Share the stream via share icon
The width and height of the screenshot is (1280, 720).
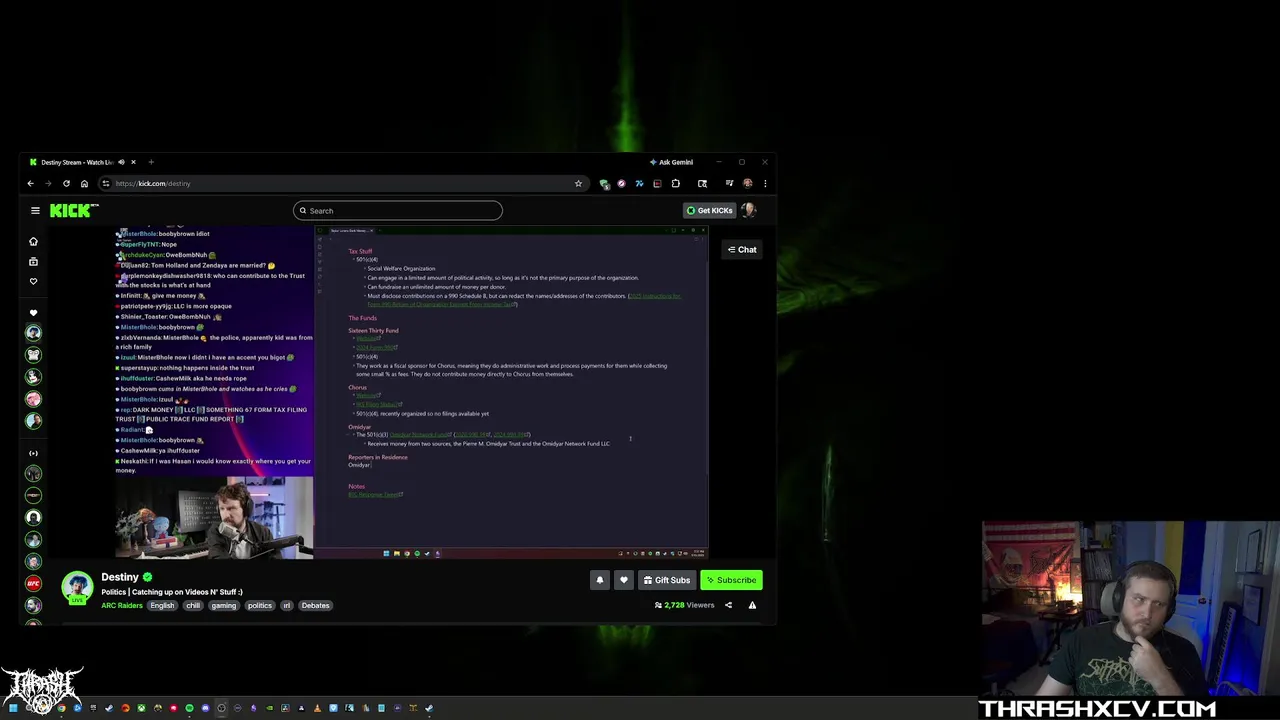click(728, 605)
